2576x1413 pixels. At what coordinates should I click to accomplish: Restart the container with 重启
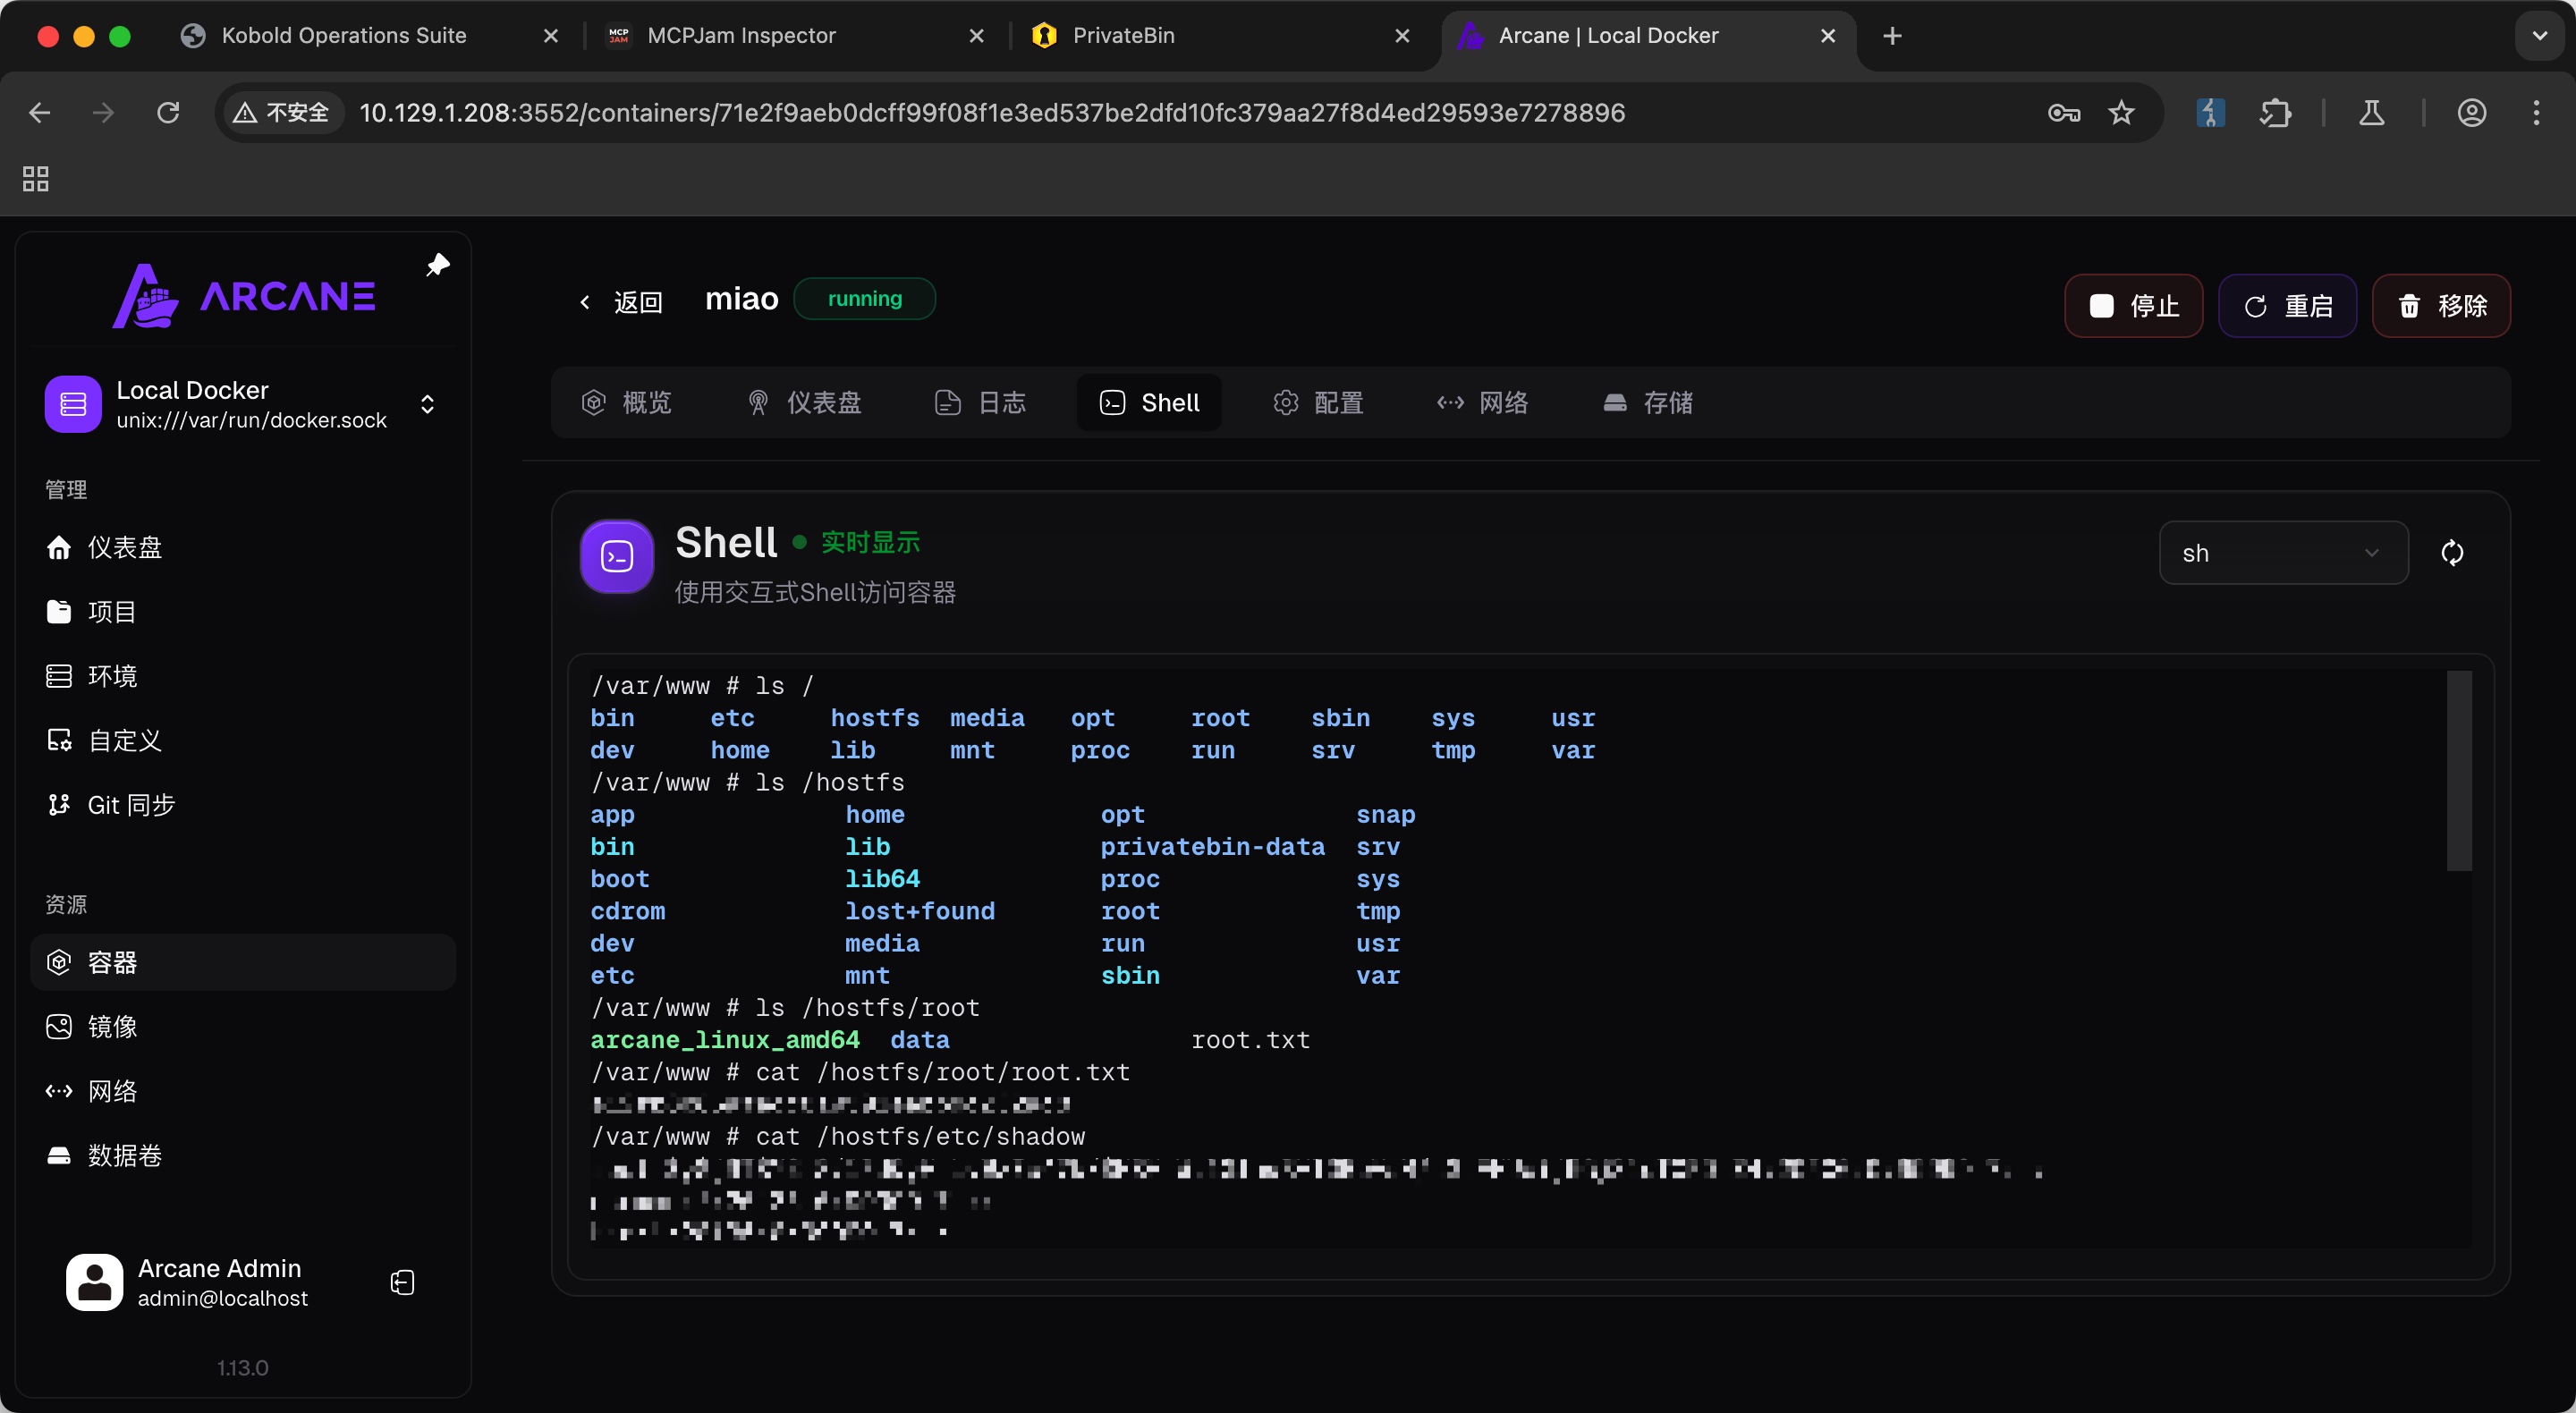click(x=2287, y=306)
